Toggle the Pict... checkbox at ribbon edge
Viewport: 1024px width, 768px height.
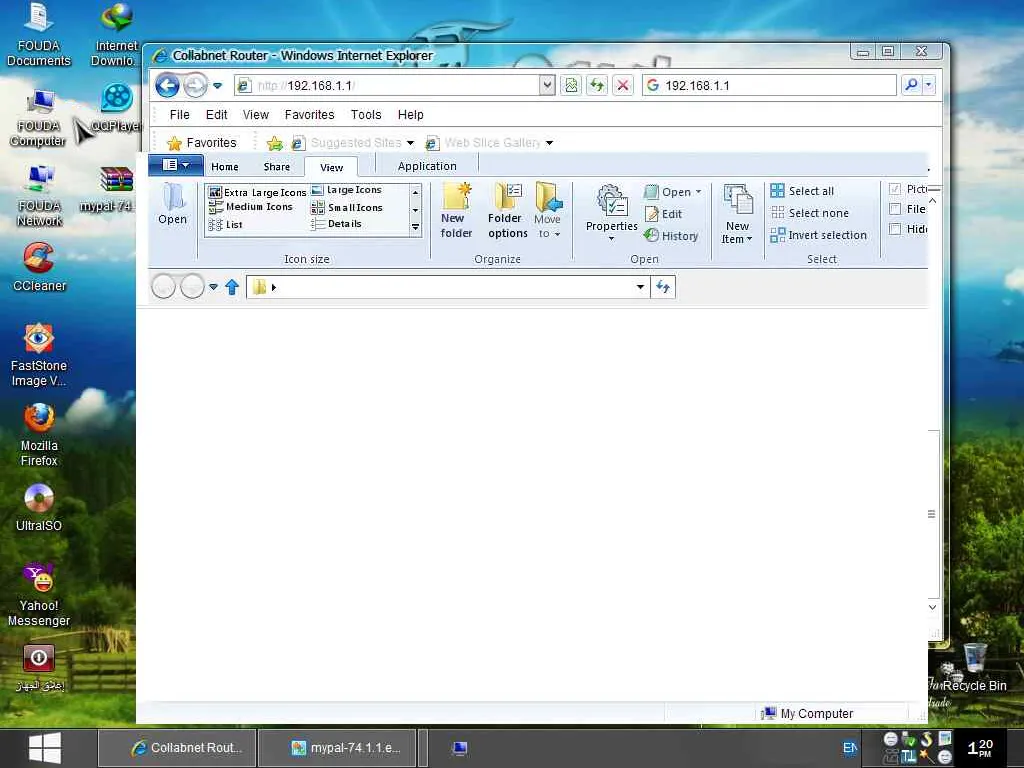click(895, 189)
